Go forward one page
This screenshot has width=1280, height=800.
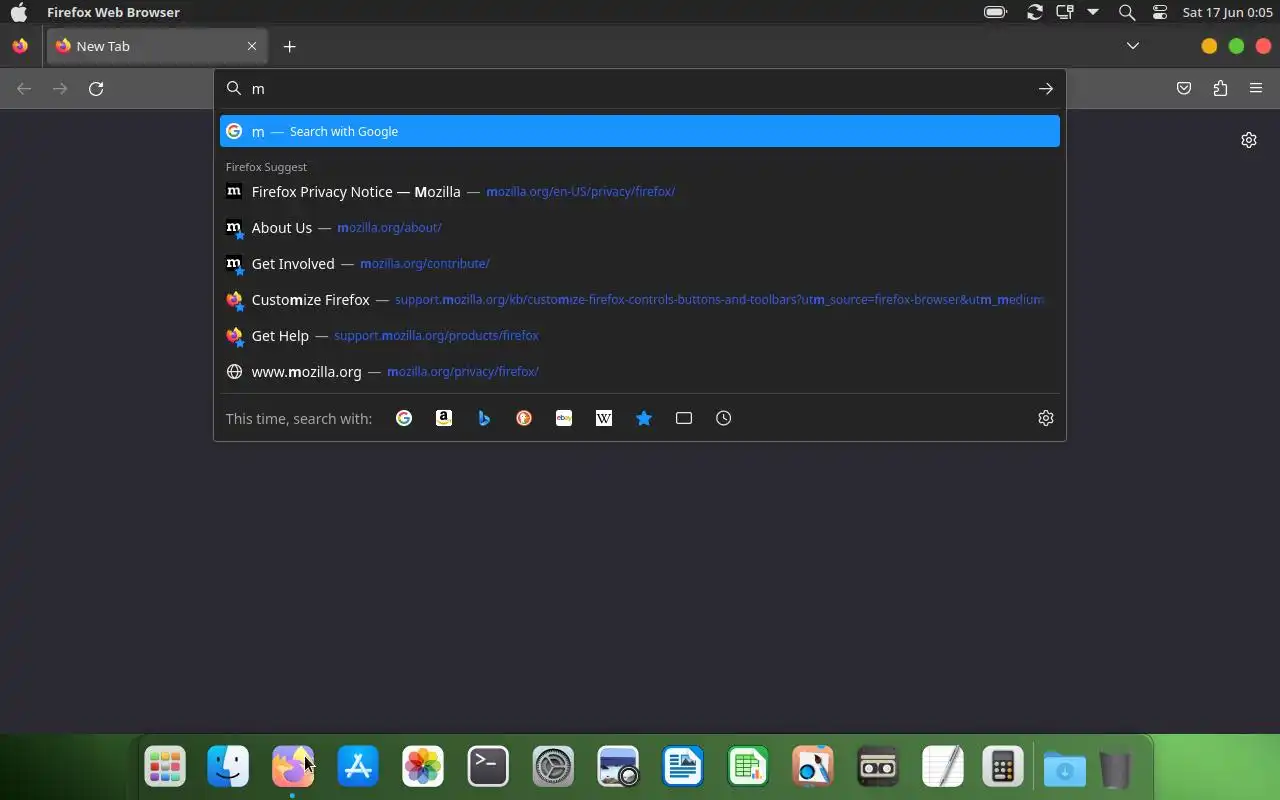(x=60, y=89)
